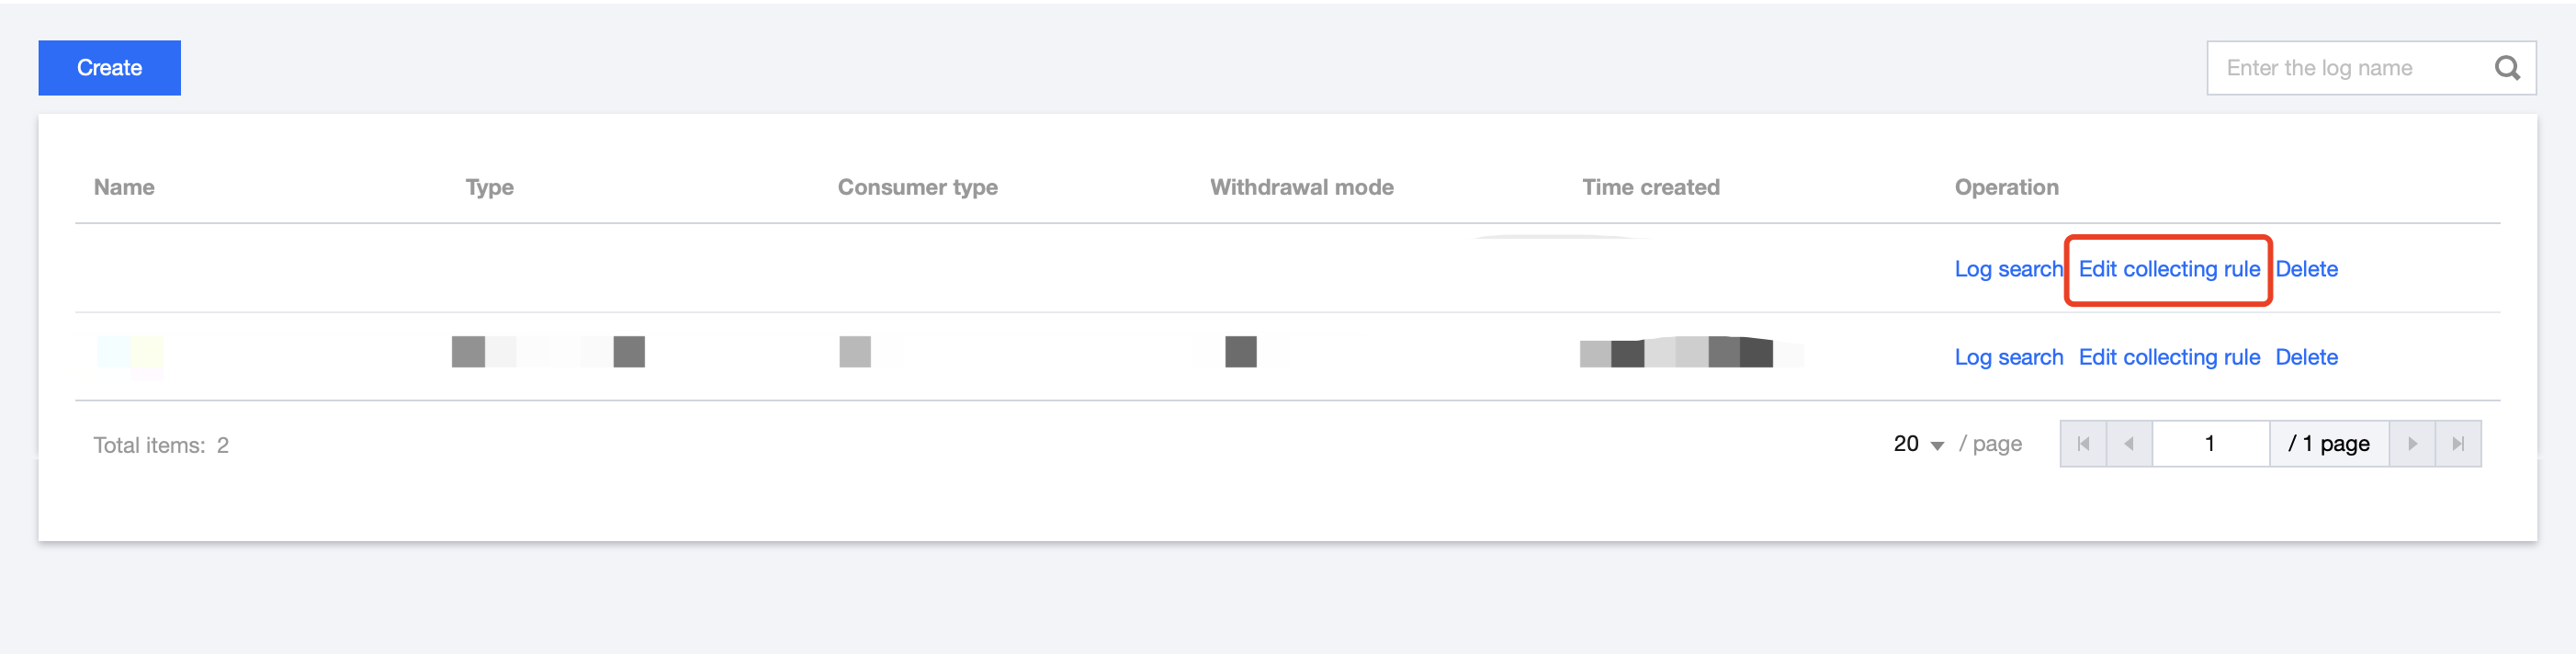
Task: Focus the 'Enter the log name' search field
Action: point(2350,68)
